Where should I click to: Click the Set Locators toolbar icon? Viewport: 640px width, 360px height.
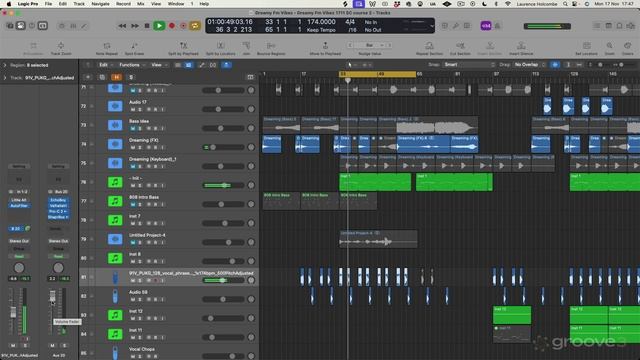click(x=587, y=46)
